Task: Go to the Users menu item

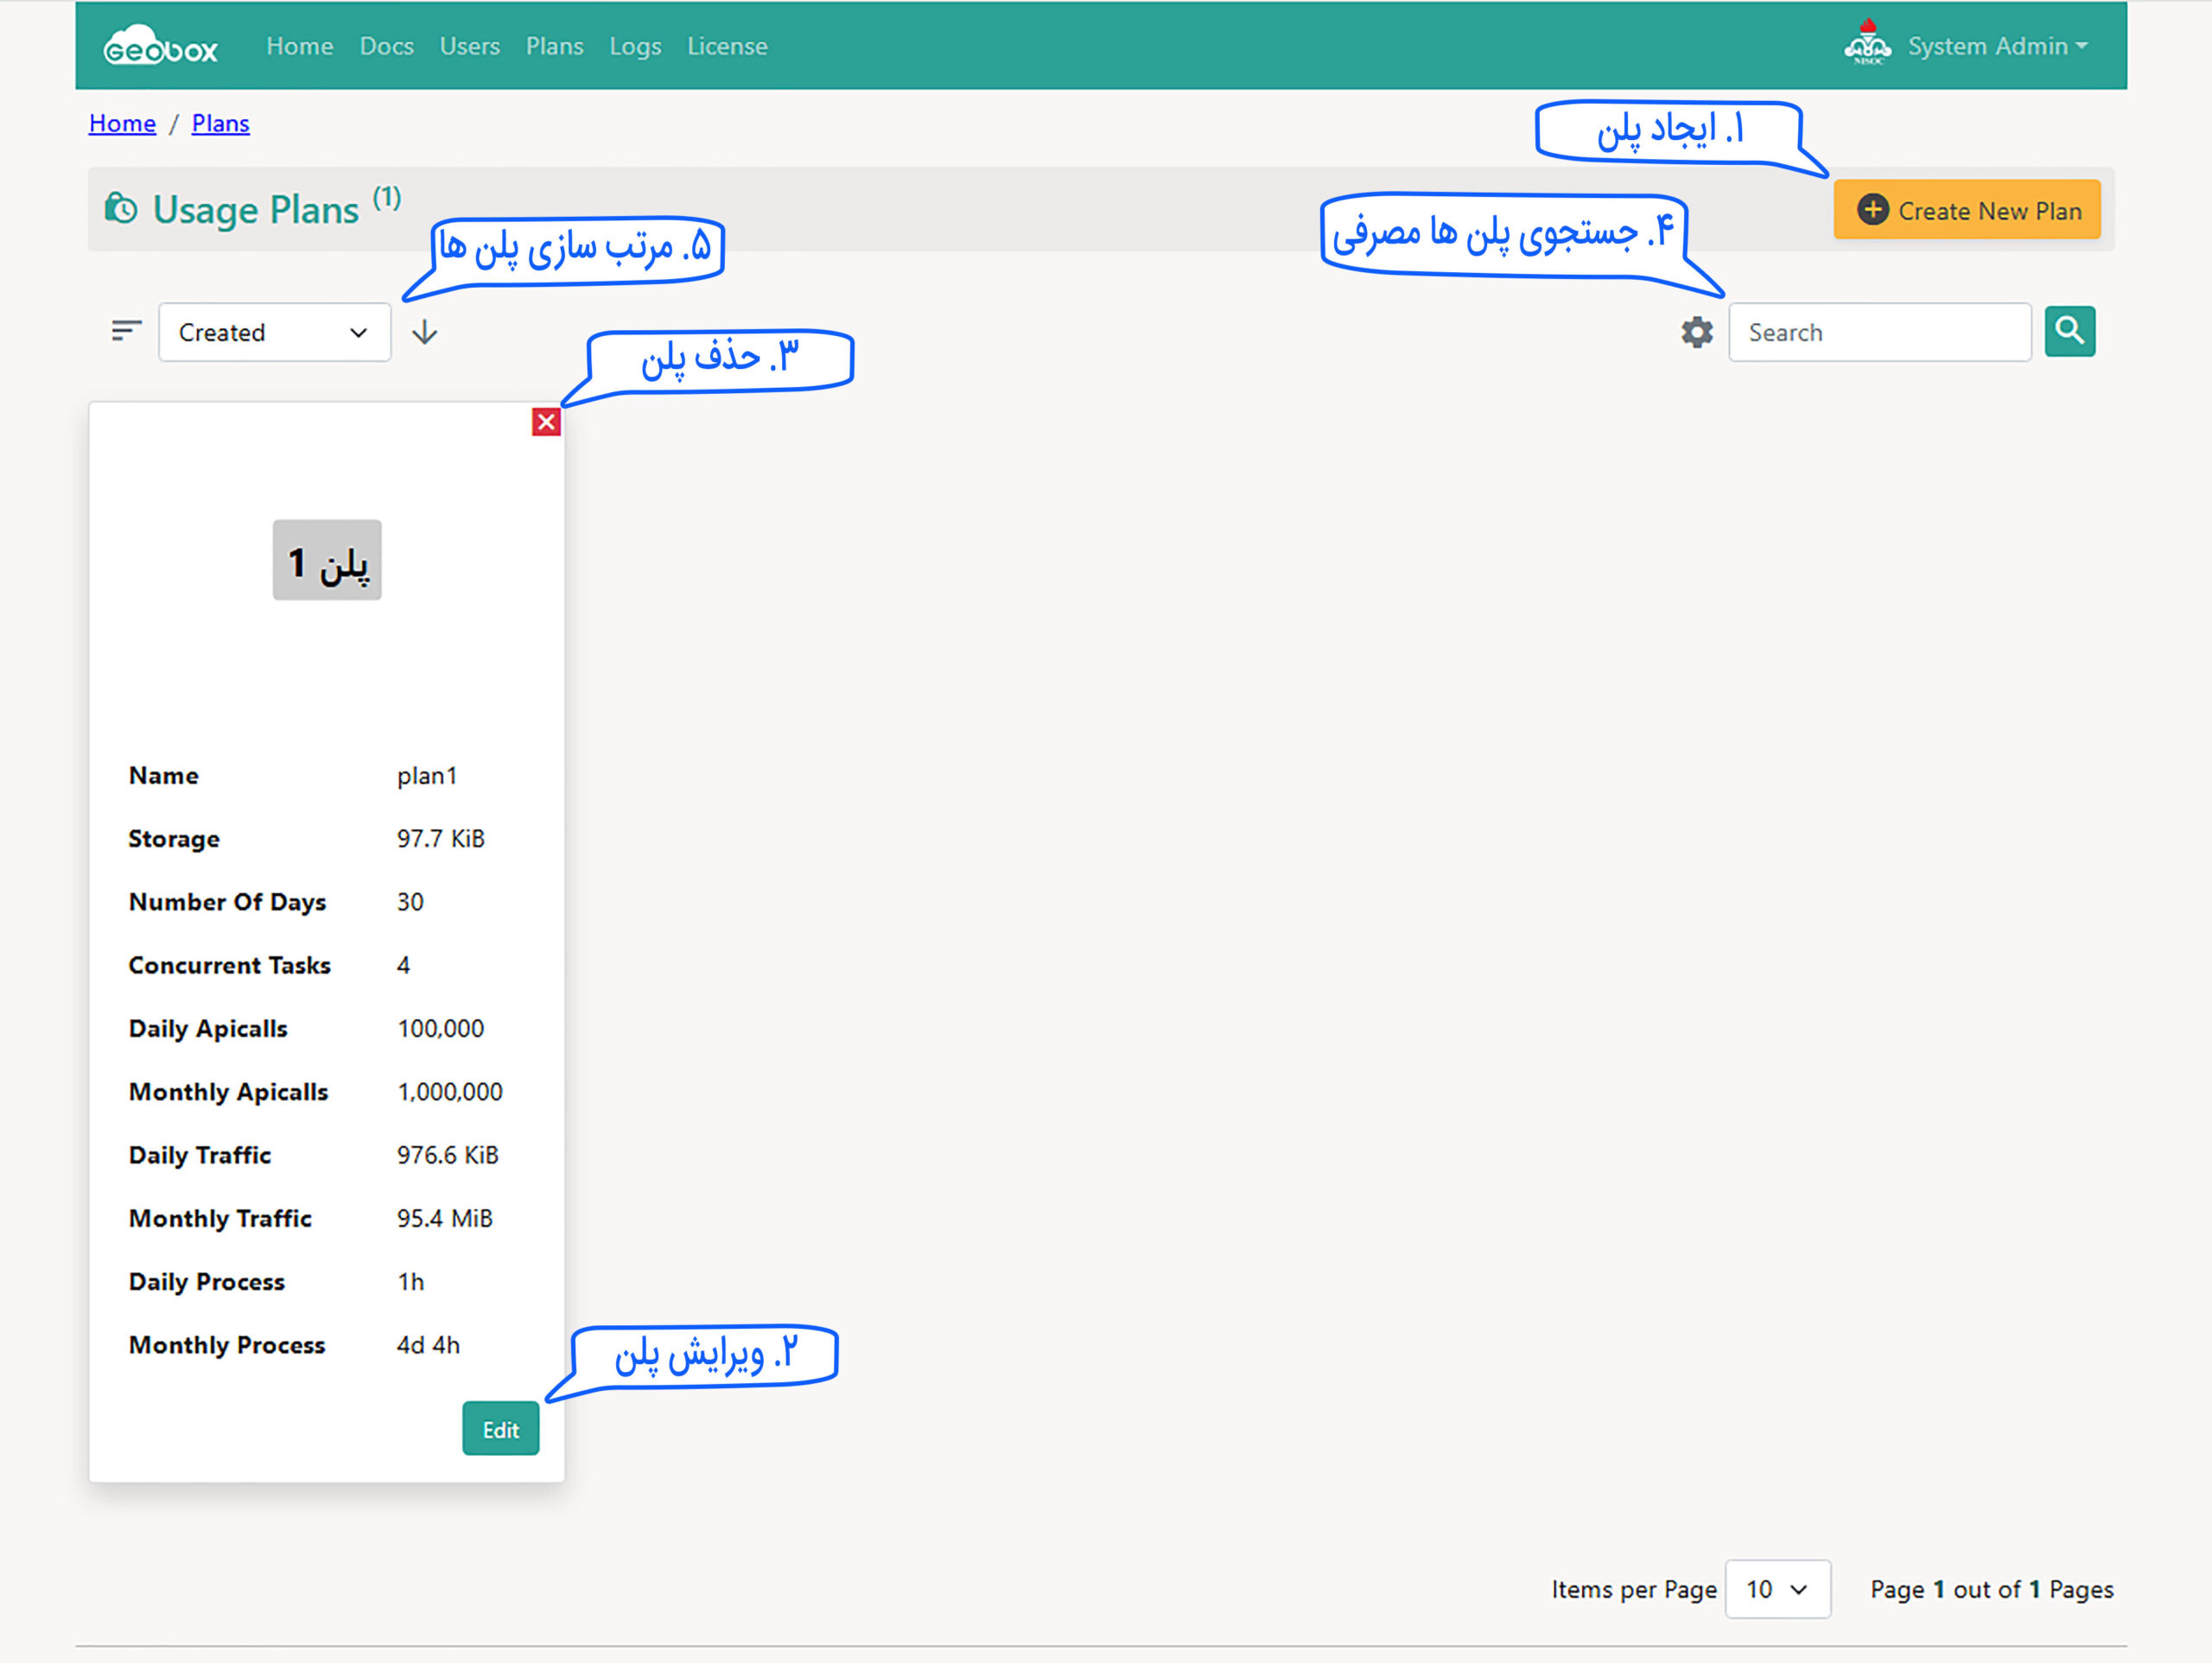Action: point(469,46)
